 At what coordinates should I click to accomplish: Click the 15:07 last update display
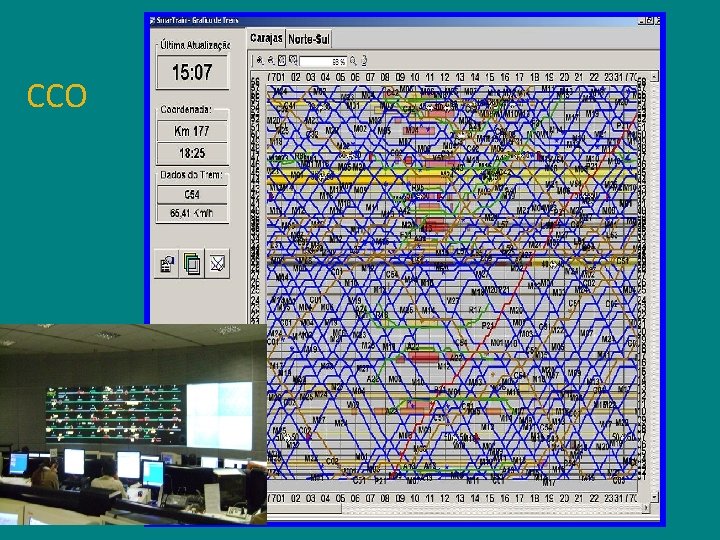pos(192,72)
